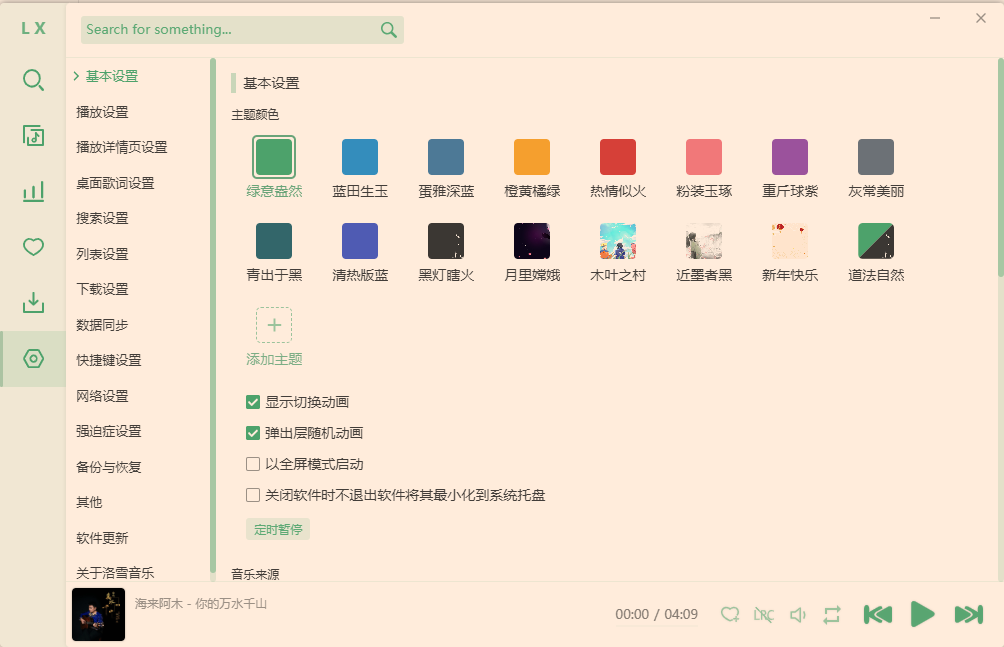Apply the 青出于黑 teal theme
The image size is (1004, 647).
[x=274, y=241]
